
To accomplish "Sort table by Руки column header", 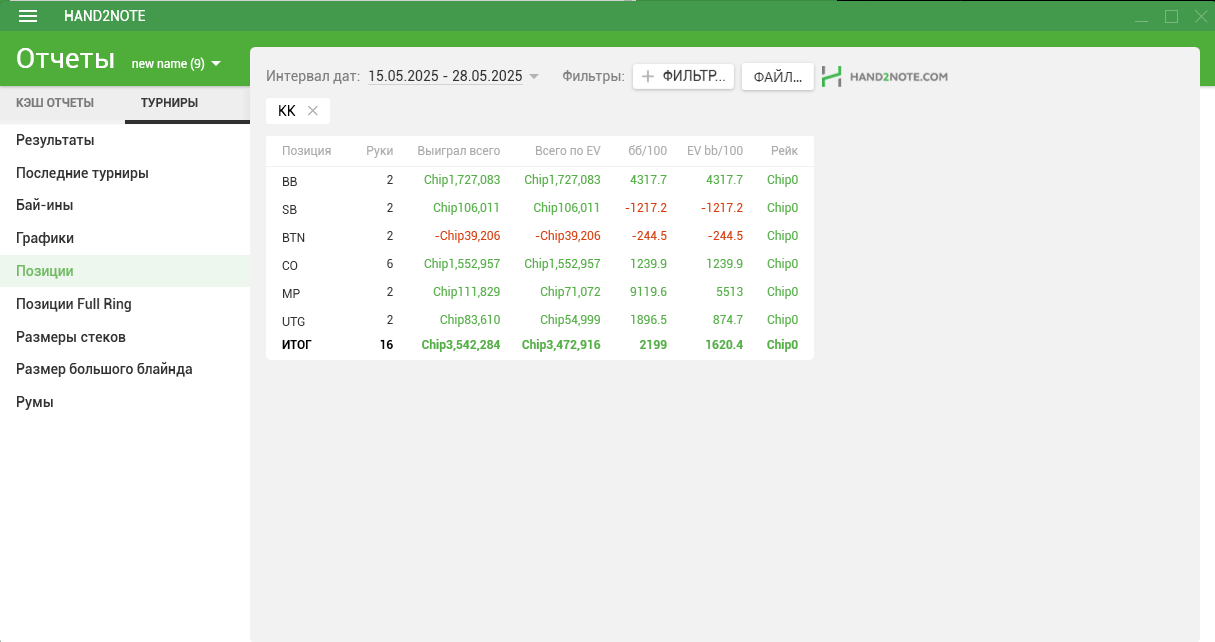I will pyautogui.click(x=379, y=151).
